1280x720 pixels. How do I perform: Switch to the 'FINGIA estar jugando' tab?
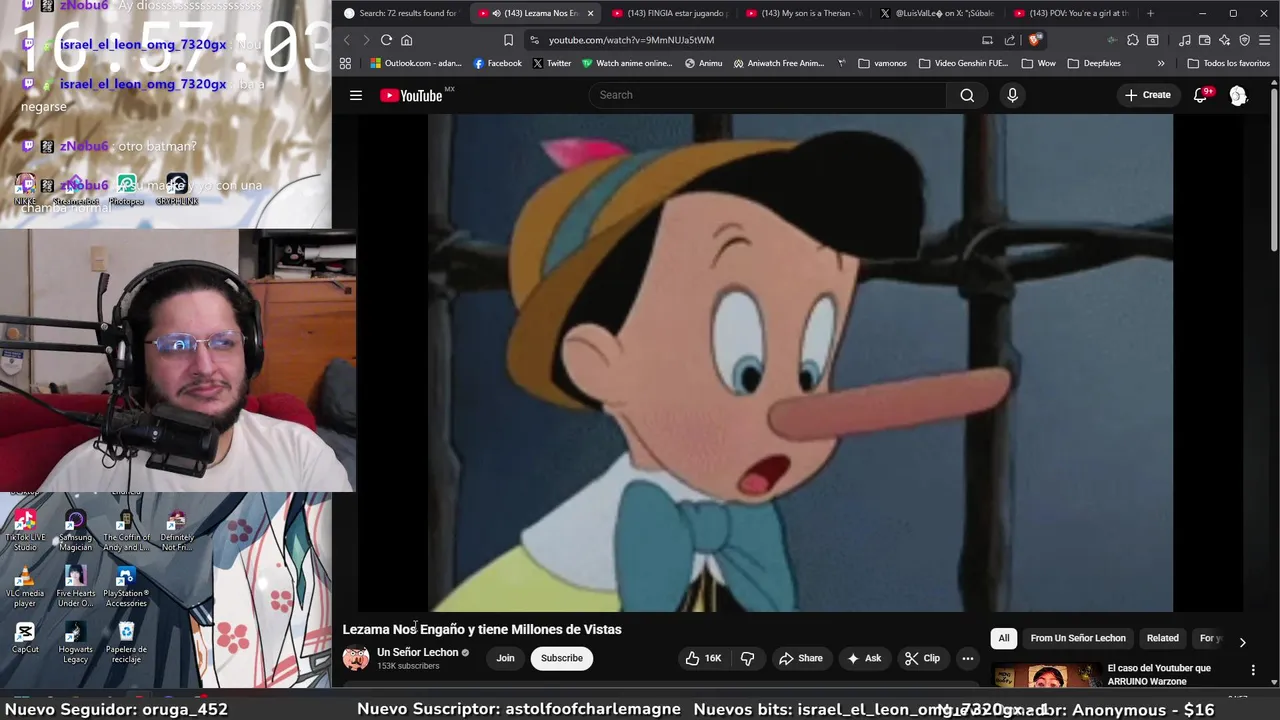point(668,13)
